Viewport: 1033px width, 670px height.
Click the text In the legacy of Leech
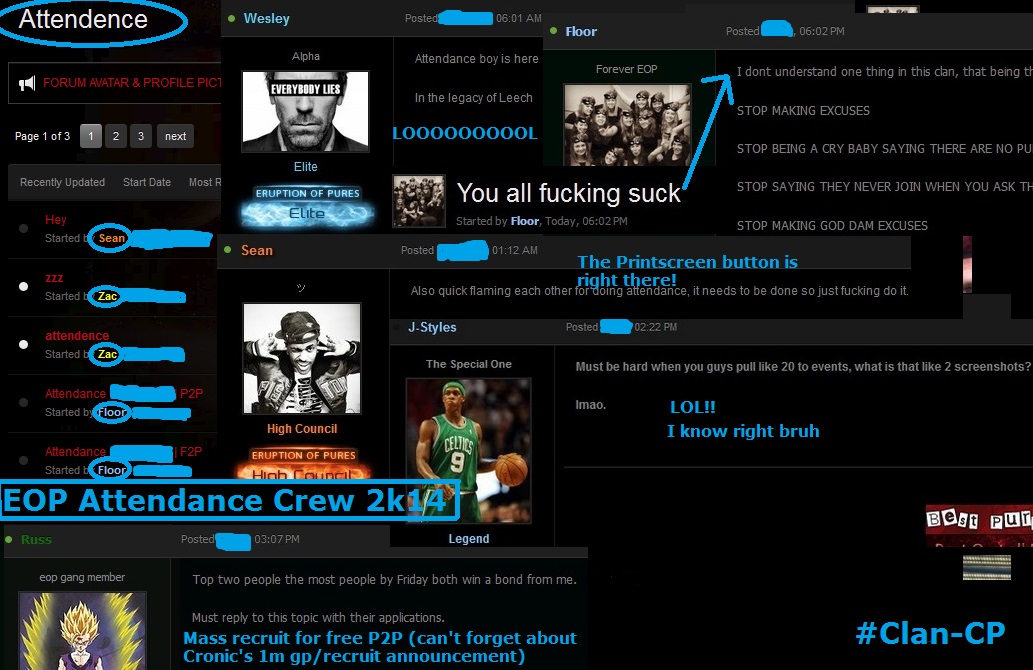point(474,98)
